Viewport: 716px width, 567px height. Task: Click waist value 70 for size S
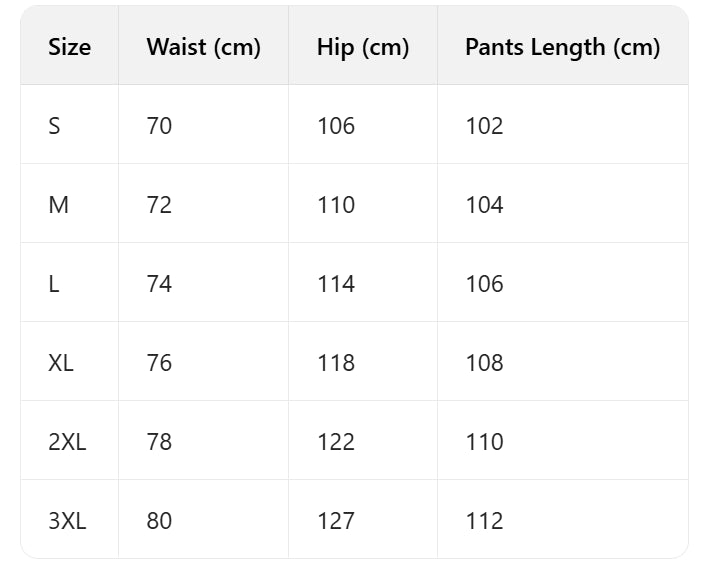point(159,126)
